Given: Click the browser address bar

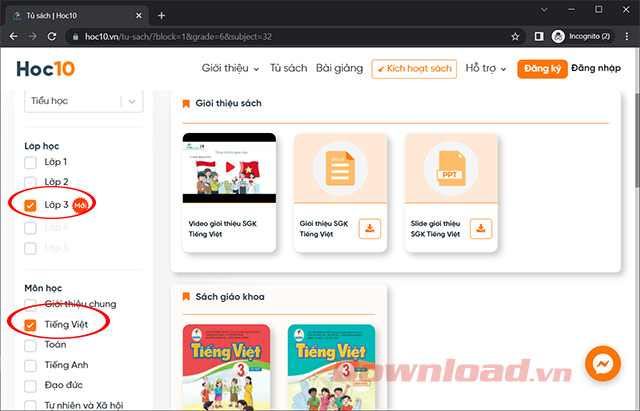Looking at the screenshot, I should click(280, 36).
